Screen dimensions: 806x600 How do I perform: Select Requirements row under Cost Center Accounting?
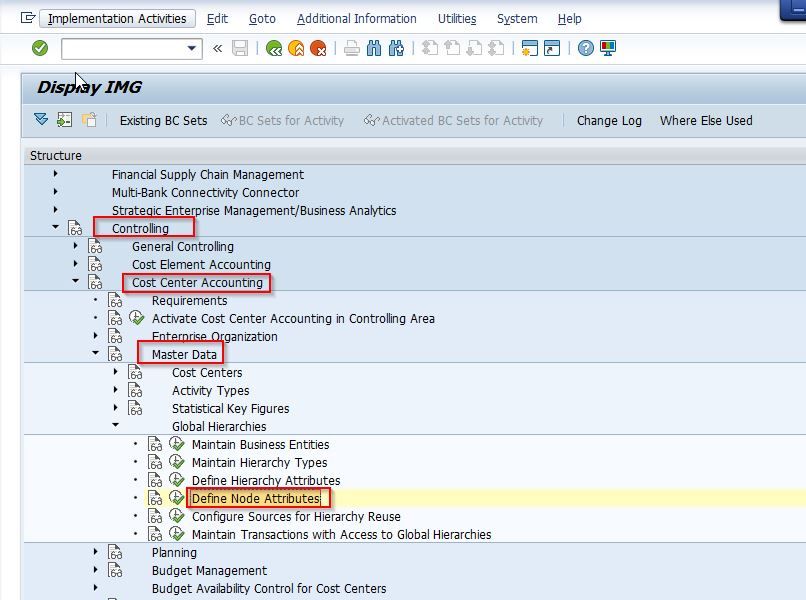click(x=189, y=301)
